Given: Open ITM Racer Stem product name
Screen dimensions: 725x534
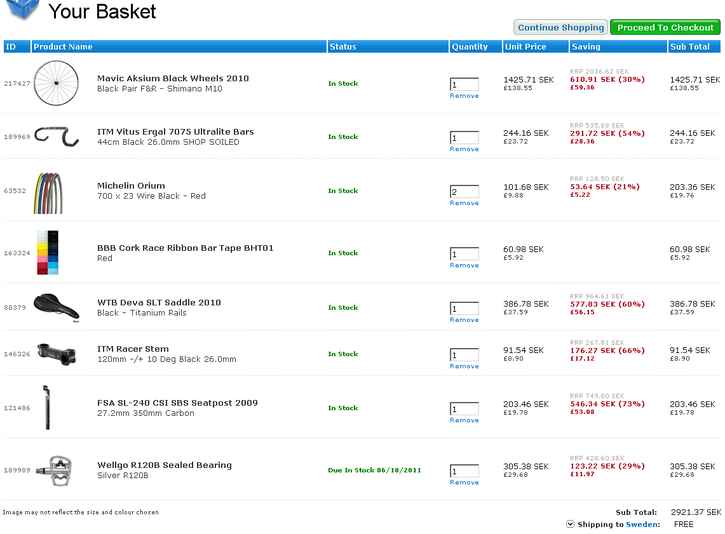Looking at the screenshot, I should pos(133,349).
